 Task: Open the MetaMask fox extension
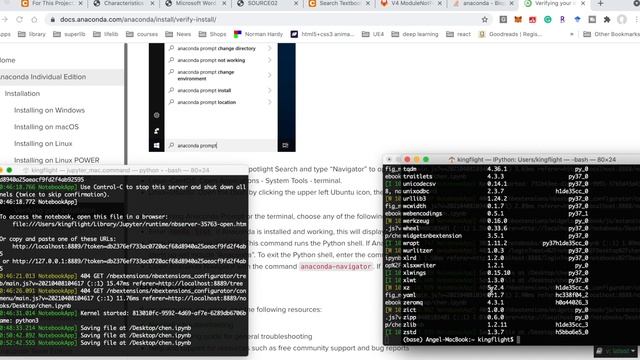point(518,19)
